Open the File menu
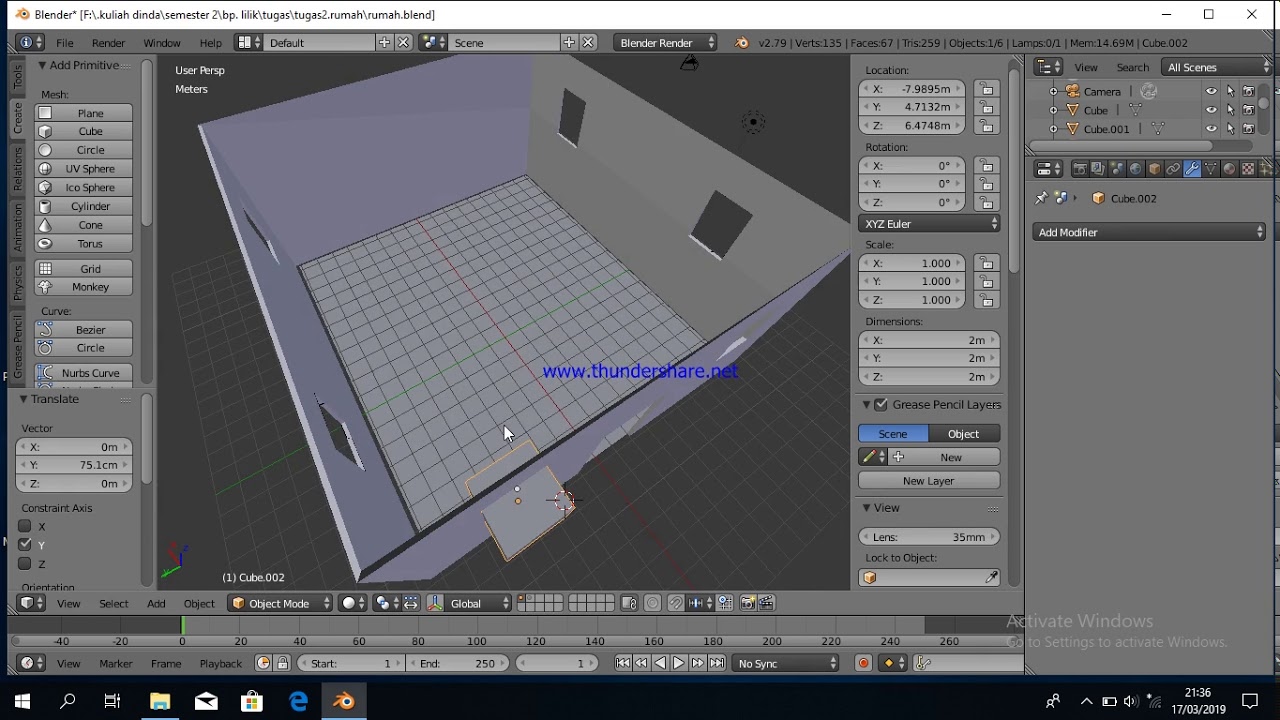The width and height of the screenshot is (1280, 720). pos(65,43)
